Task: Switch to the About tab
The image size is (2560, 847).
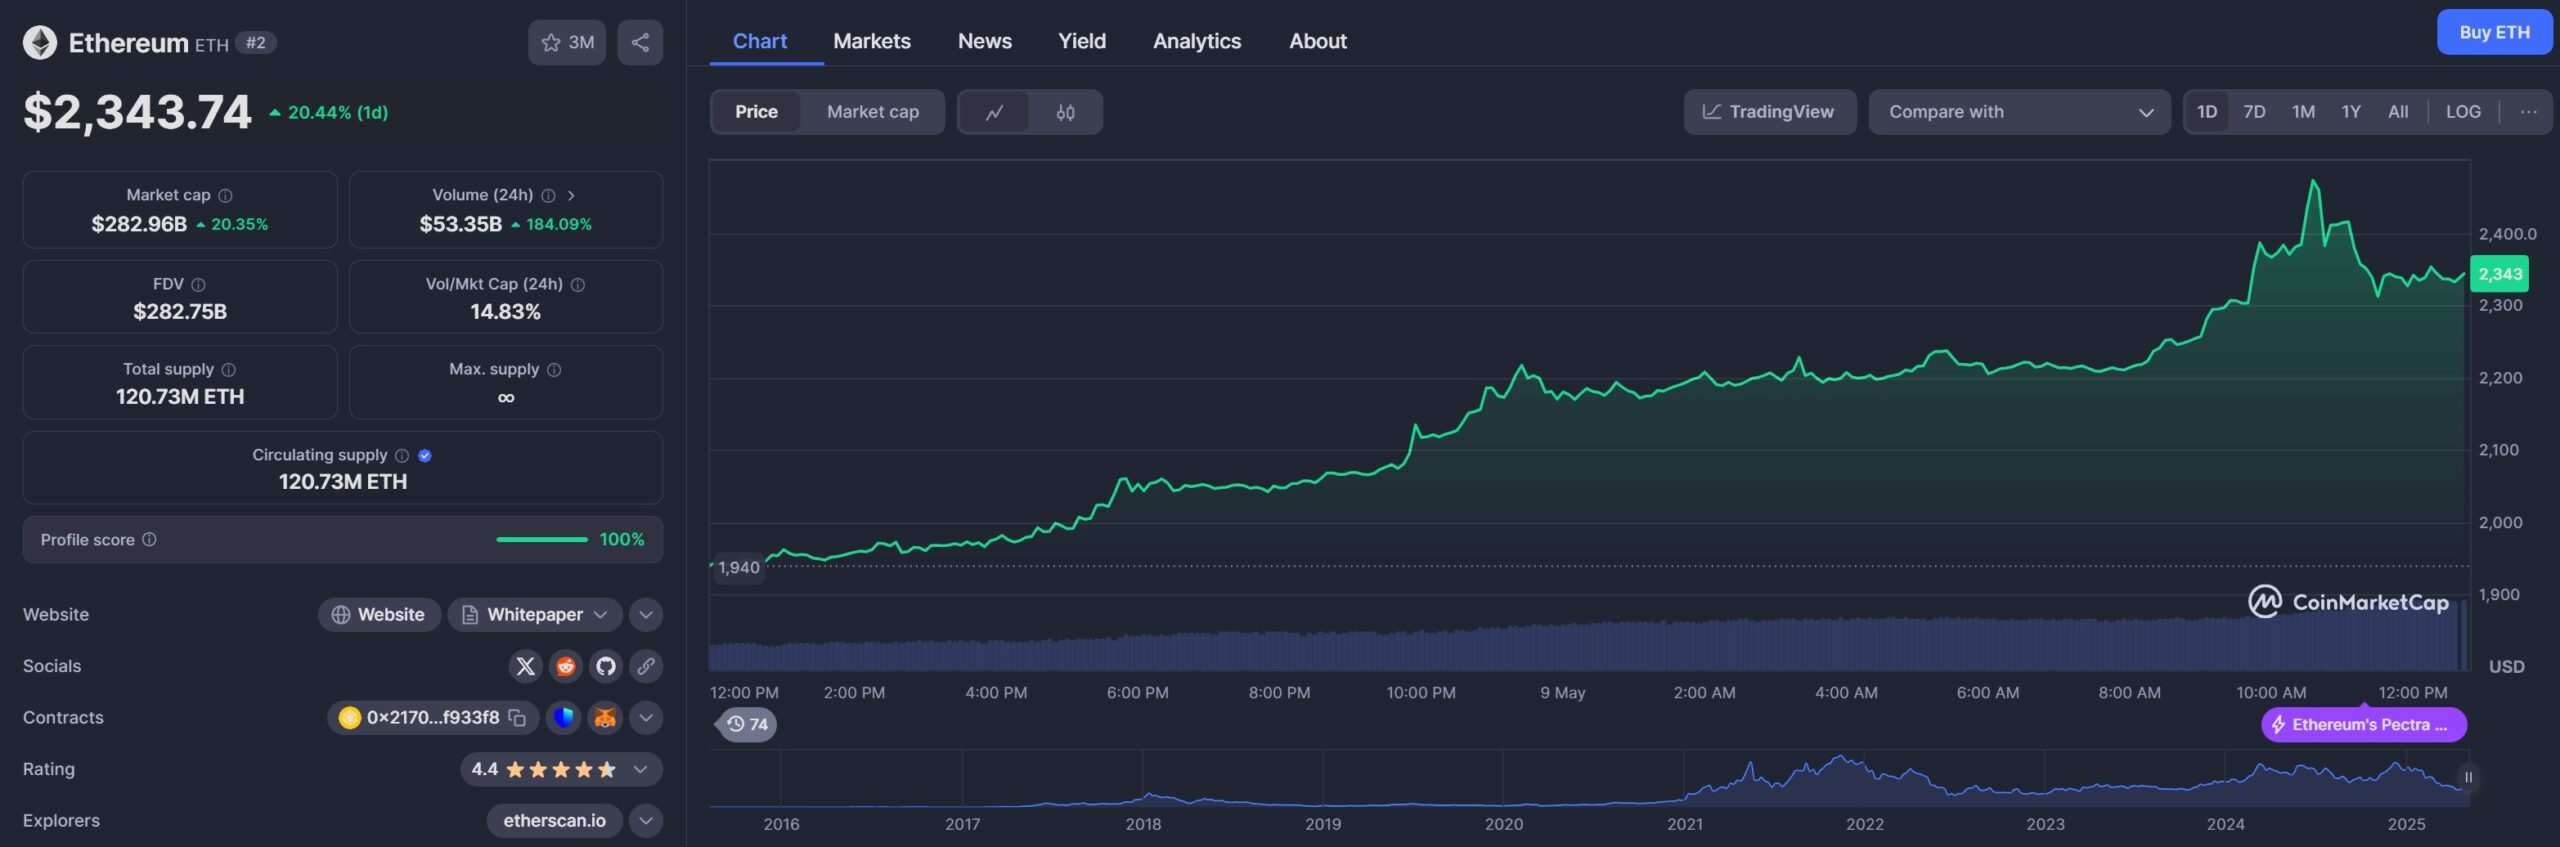Action: click(x=1318, y=42)
